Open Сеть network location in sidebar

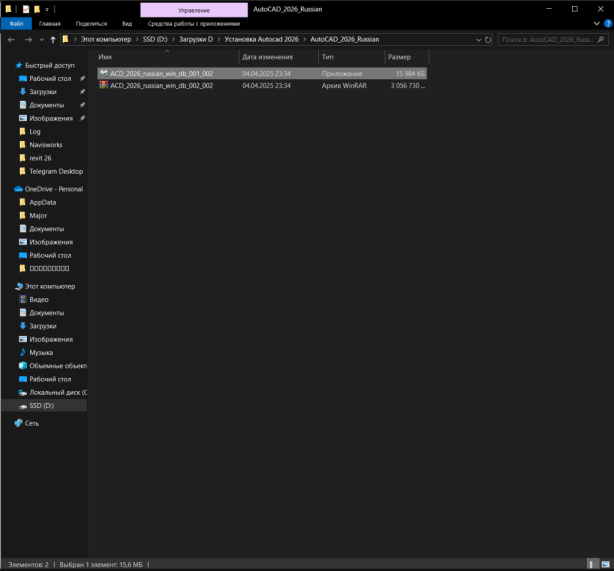click(32, 423)
